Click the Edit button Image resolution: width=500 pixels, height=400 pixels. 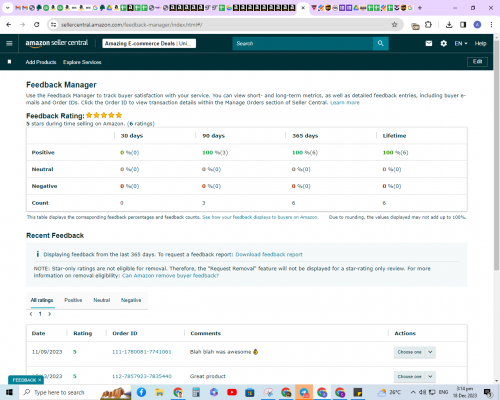coord(477,62)
